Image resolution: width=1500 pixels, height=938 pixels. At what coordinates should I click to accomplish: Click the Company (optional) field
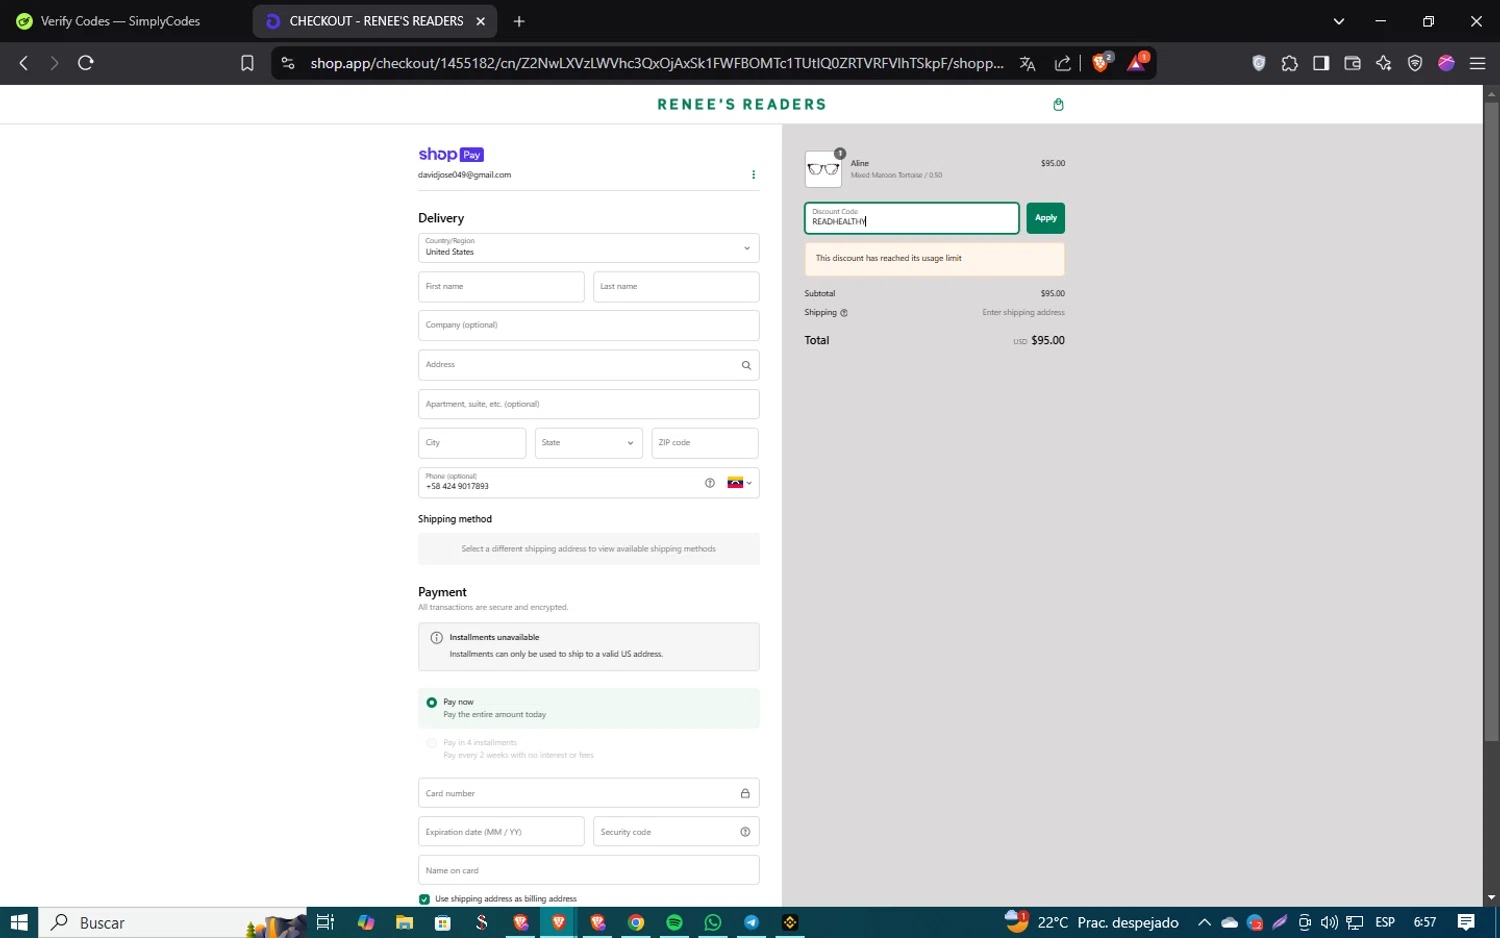coord(589,325)
